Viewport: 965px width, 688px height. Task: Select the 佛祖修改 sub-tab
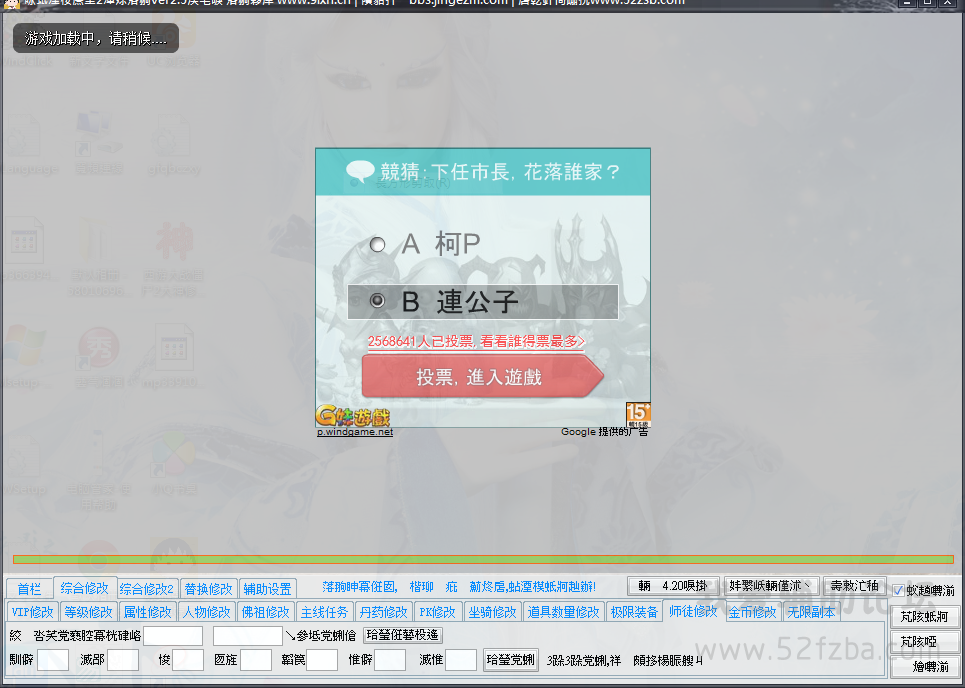266,612
